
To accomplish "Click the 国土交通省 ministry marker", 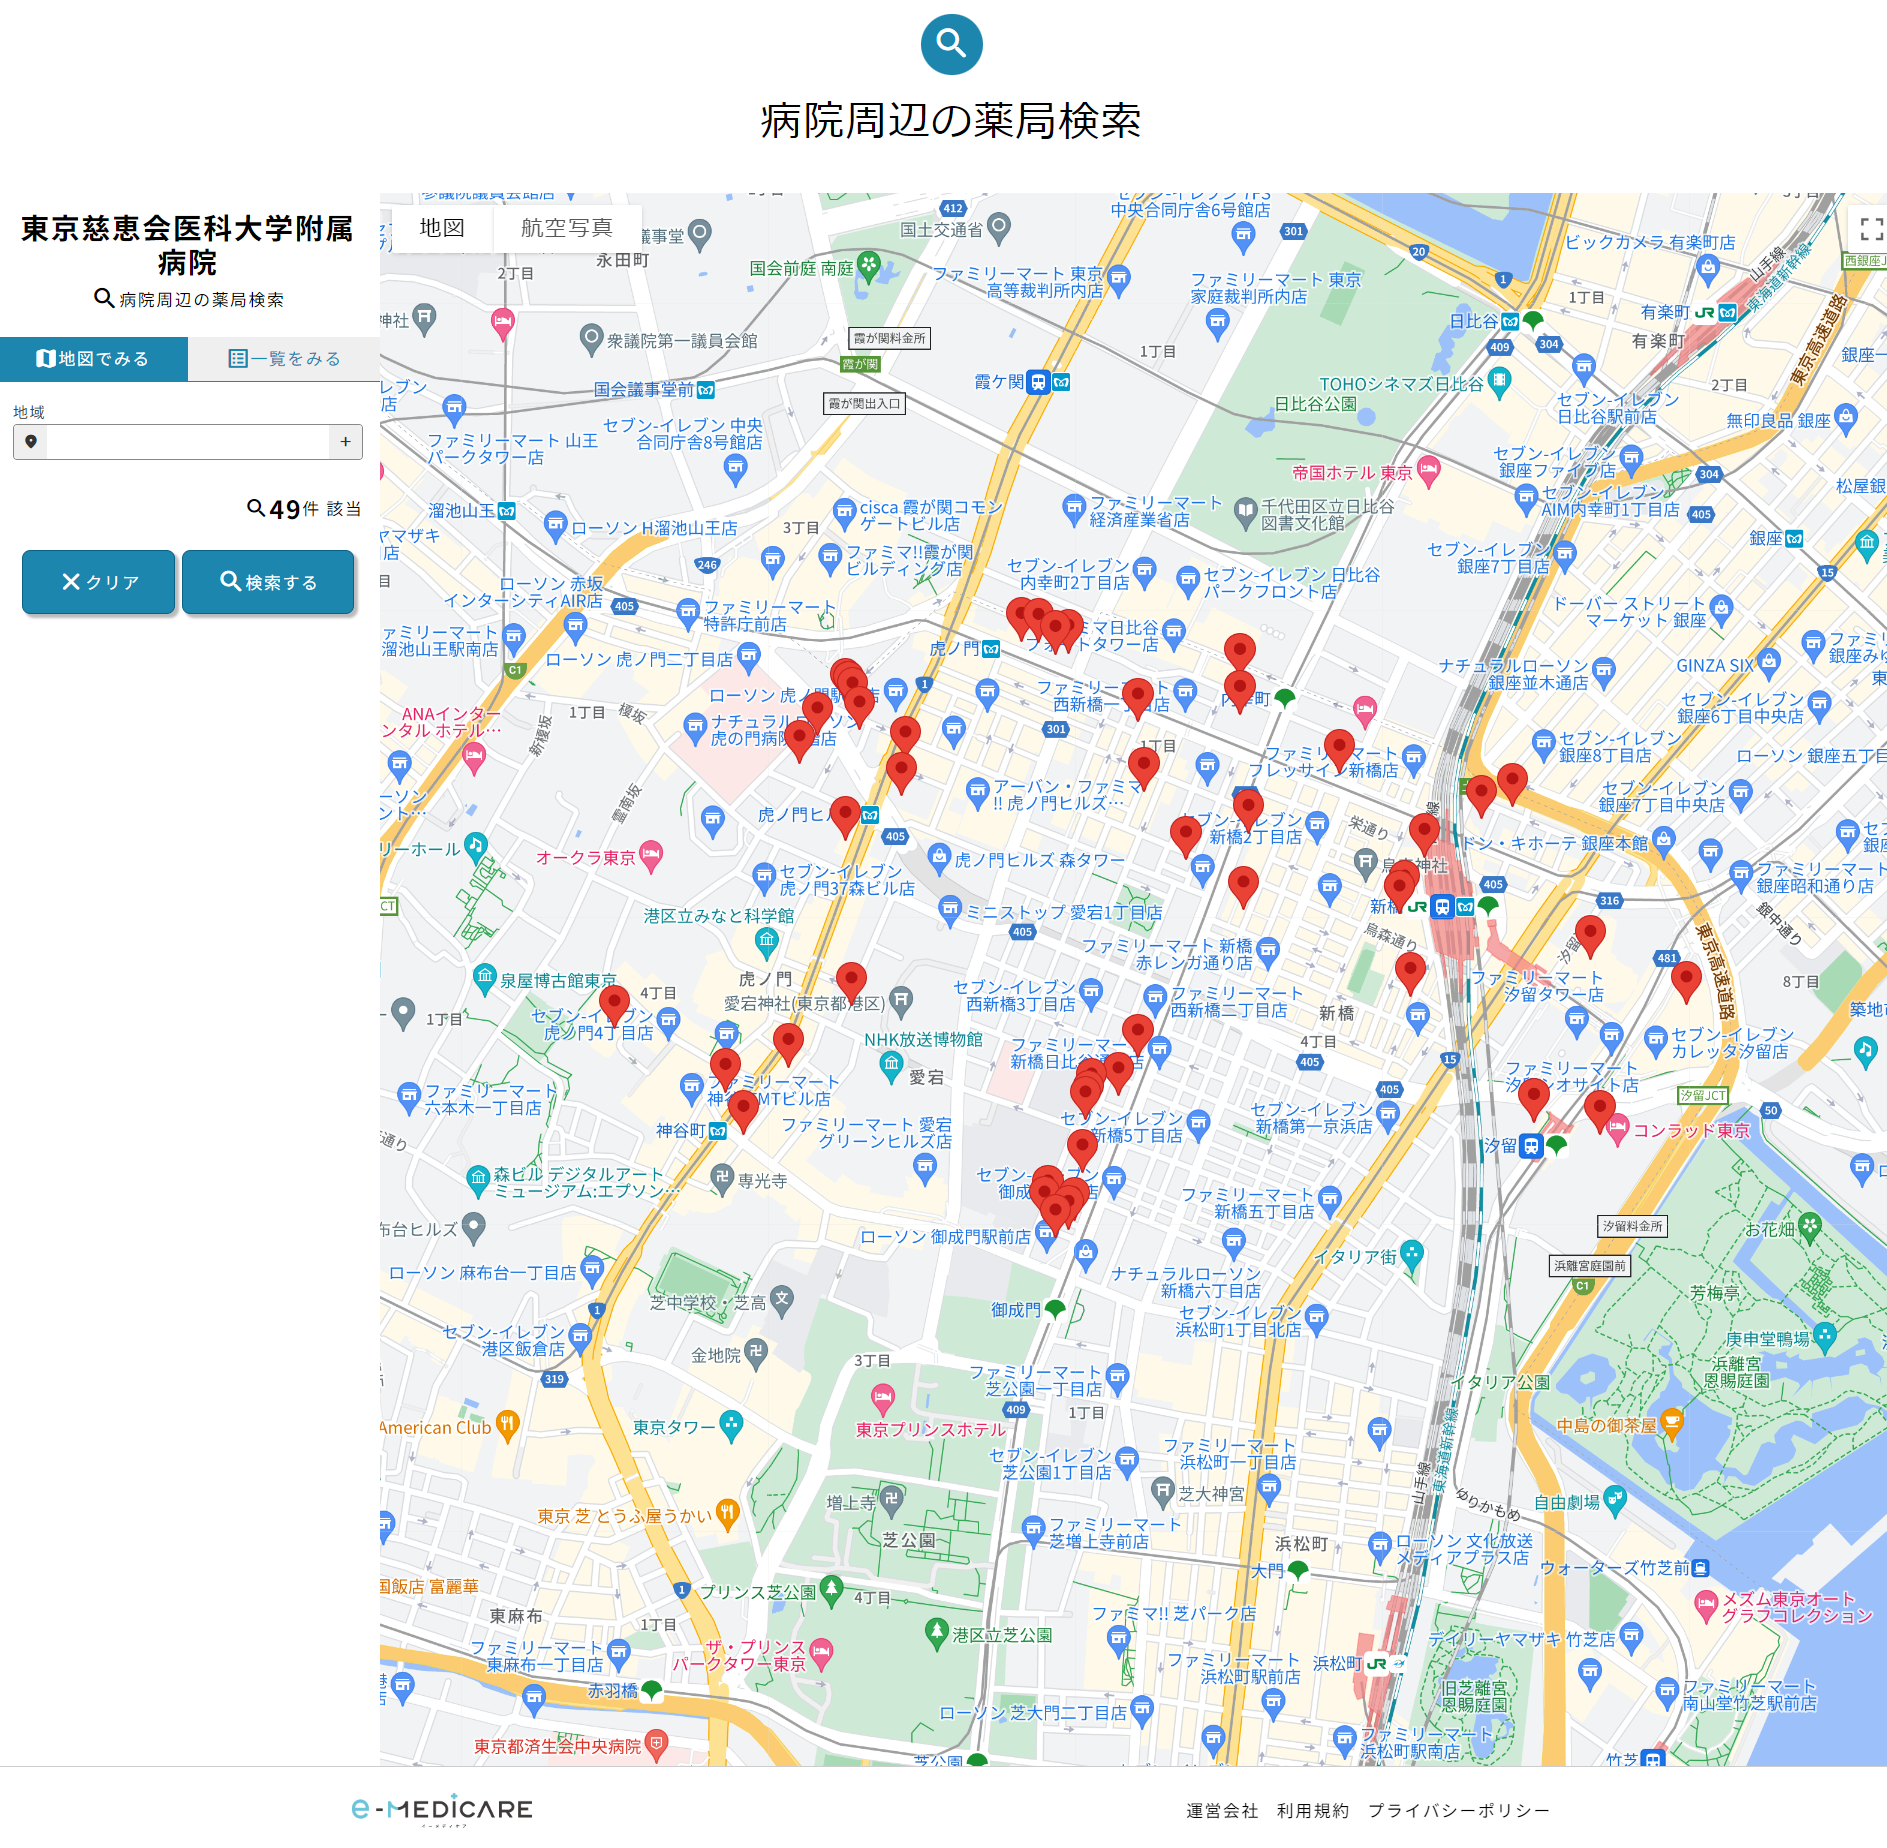I will click(x=999, y=228).
